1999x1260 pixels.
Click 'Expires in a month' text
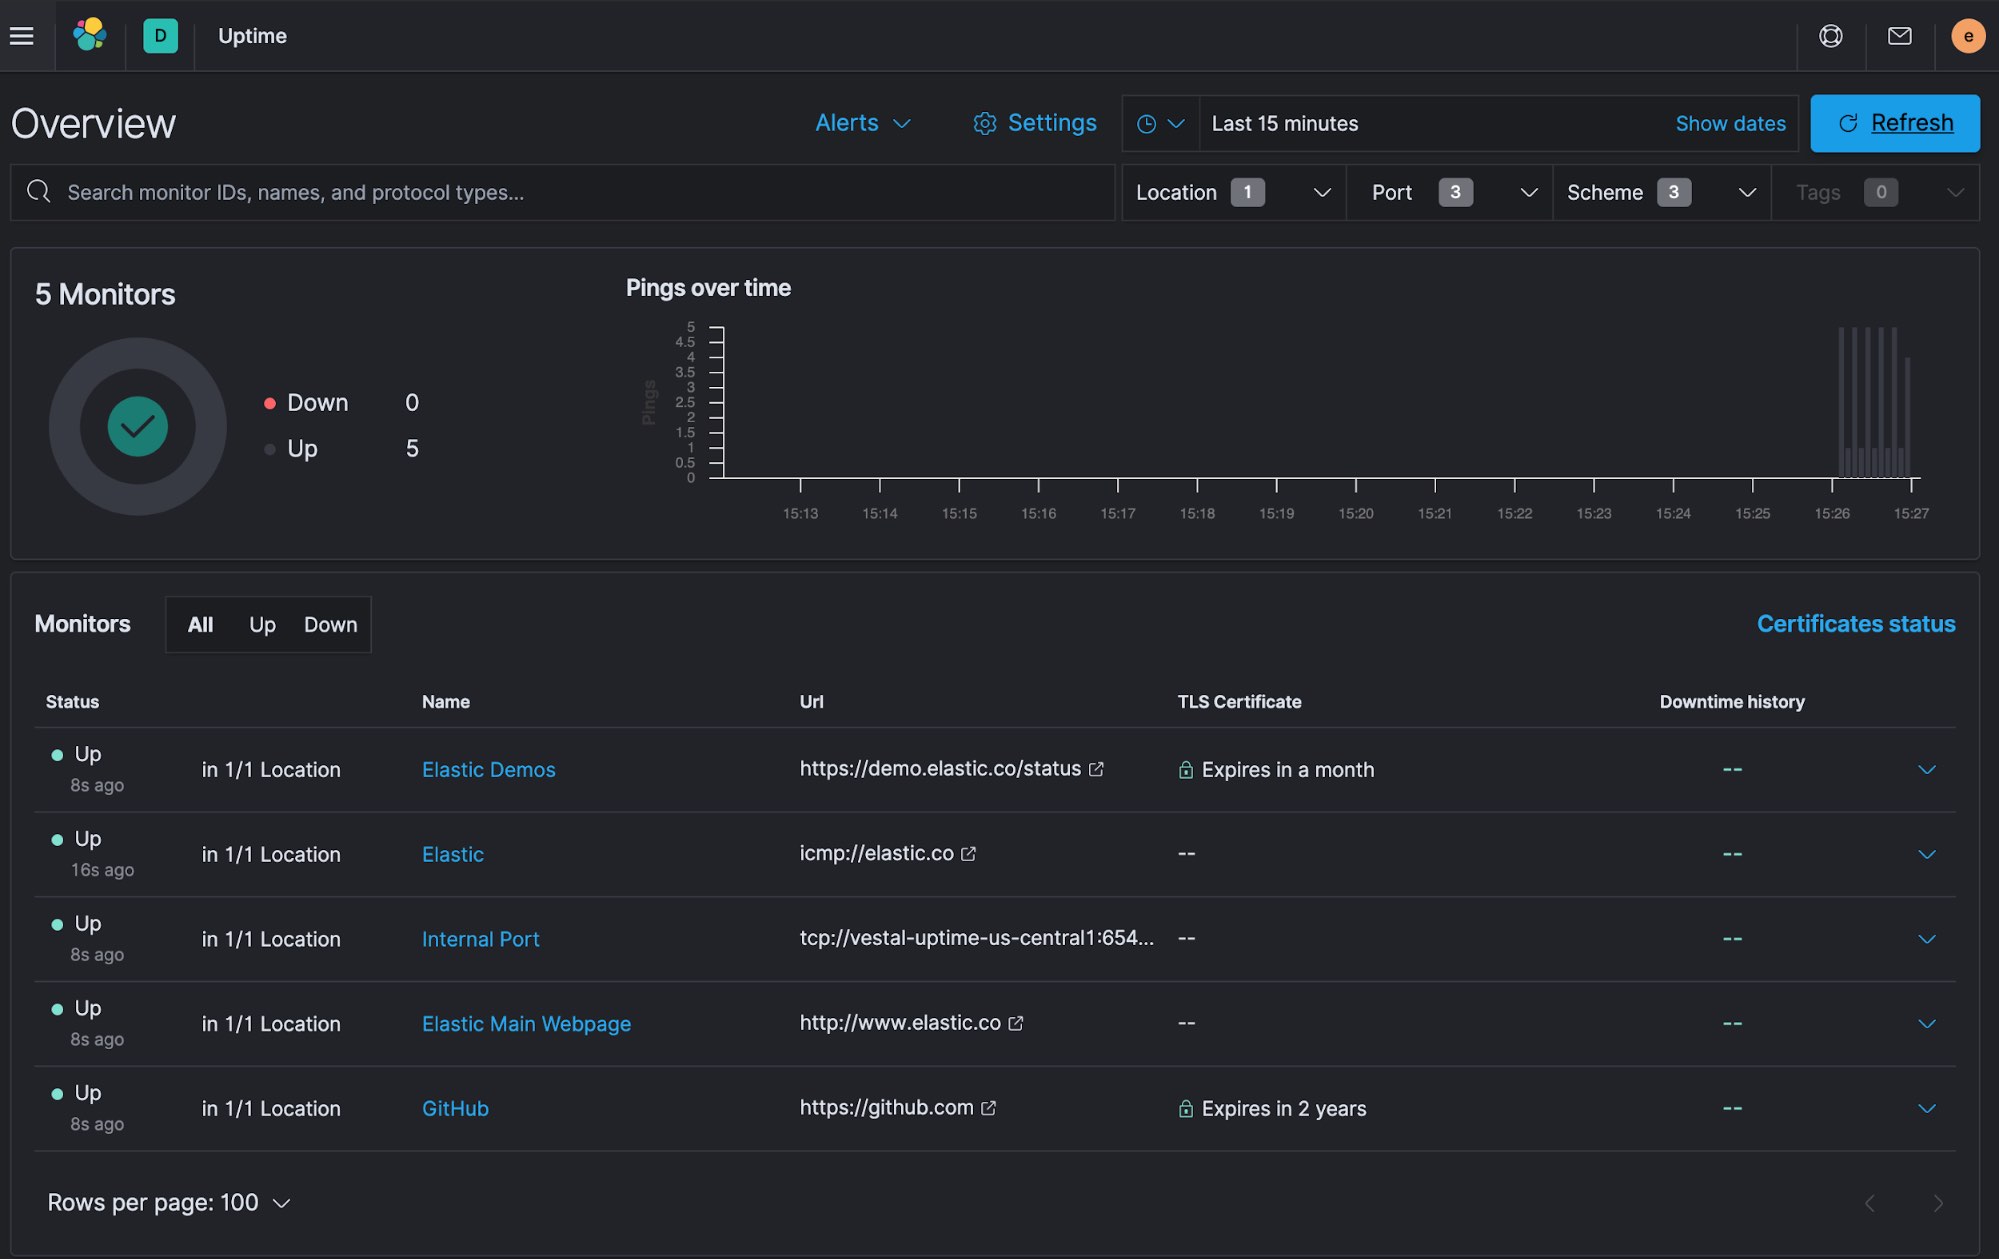[x=1288, y=770]
